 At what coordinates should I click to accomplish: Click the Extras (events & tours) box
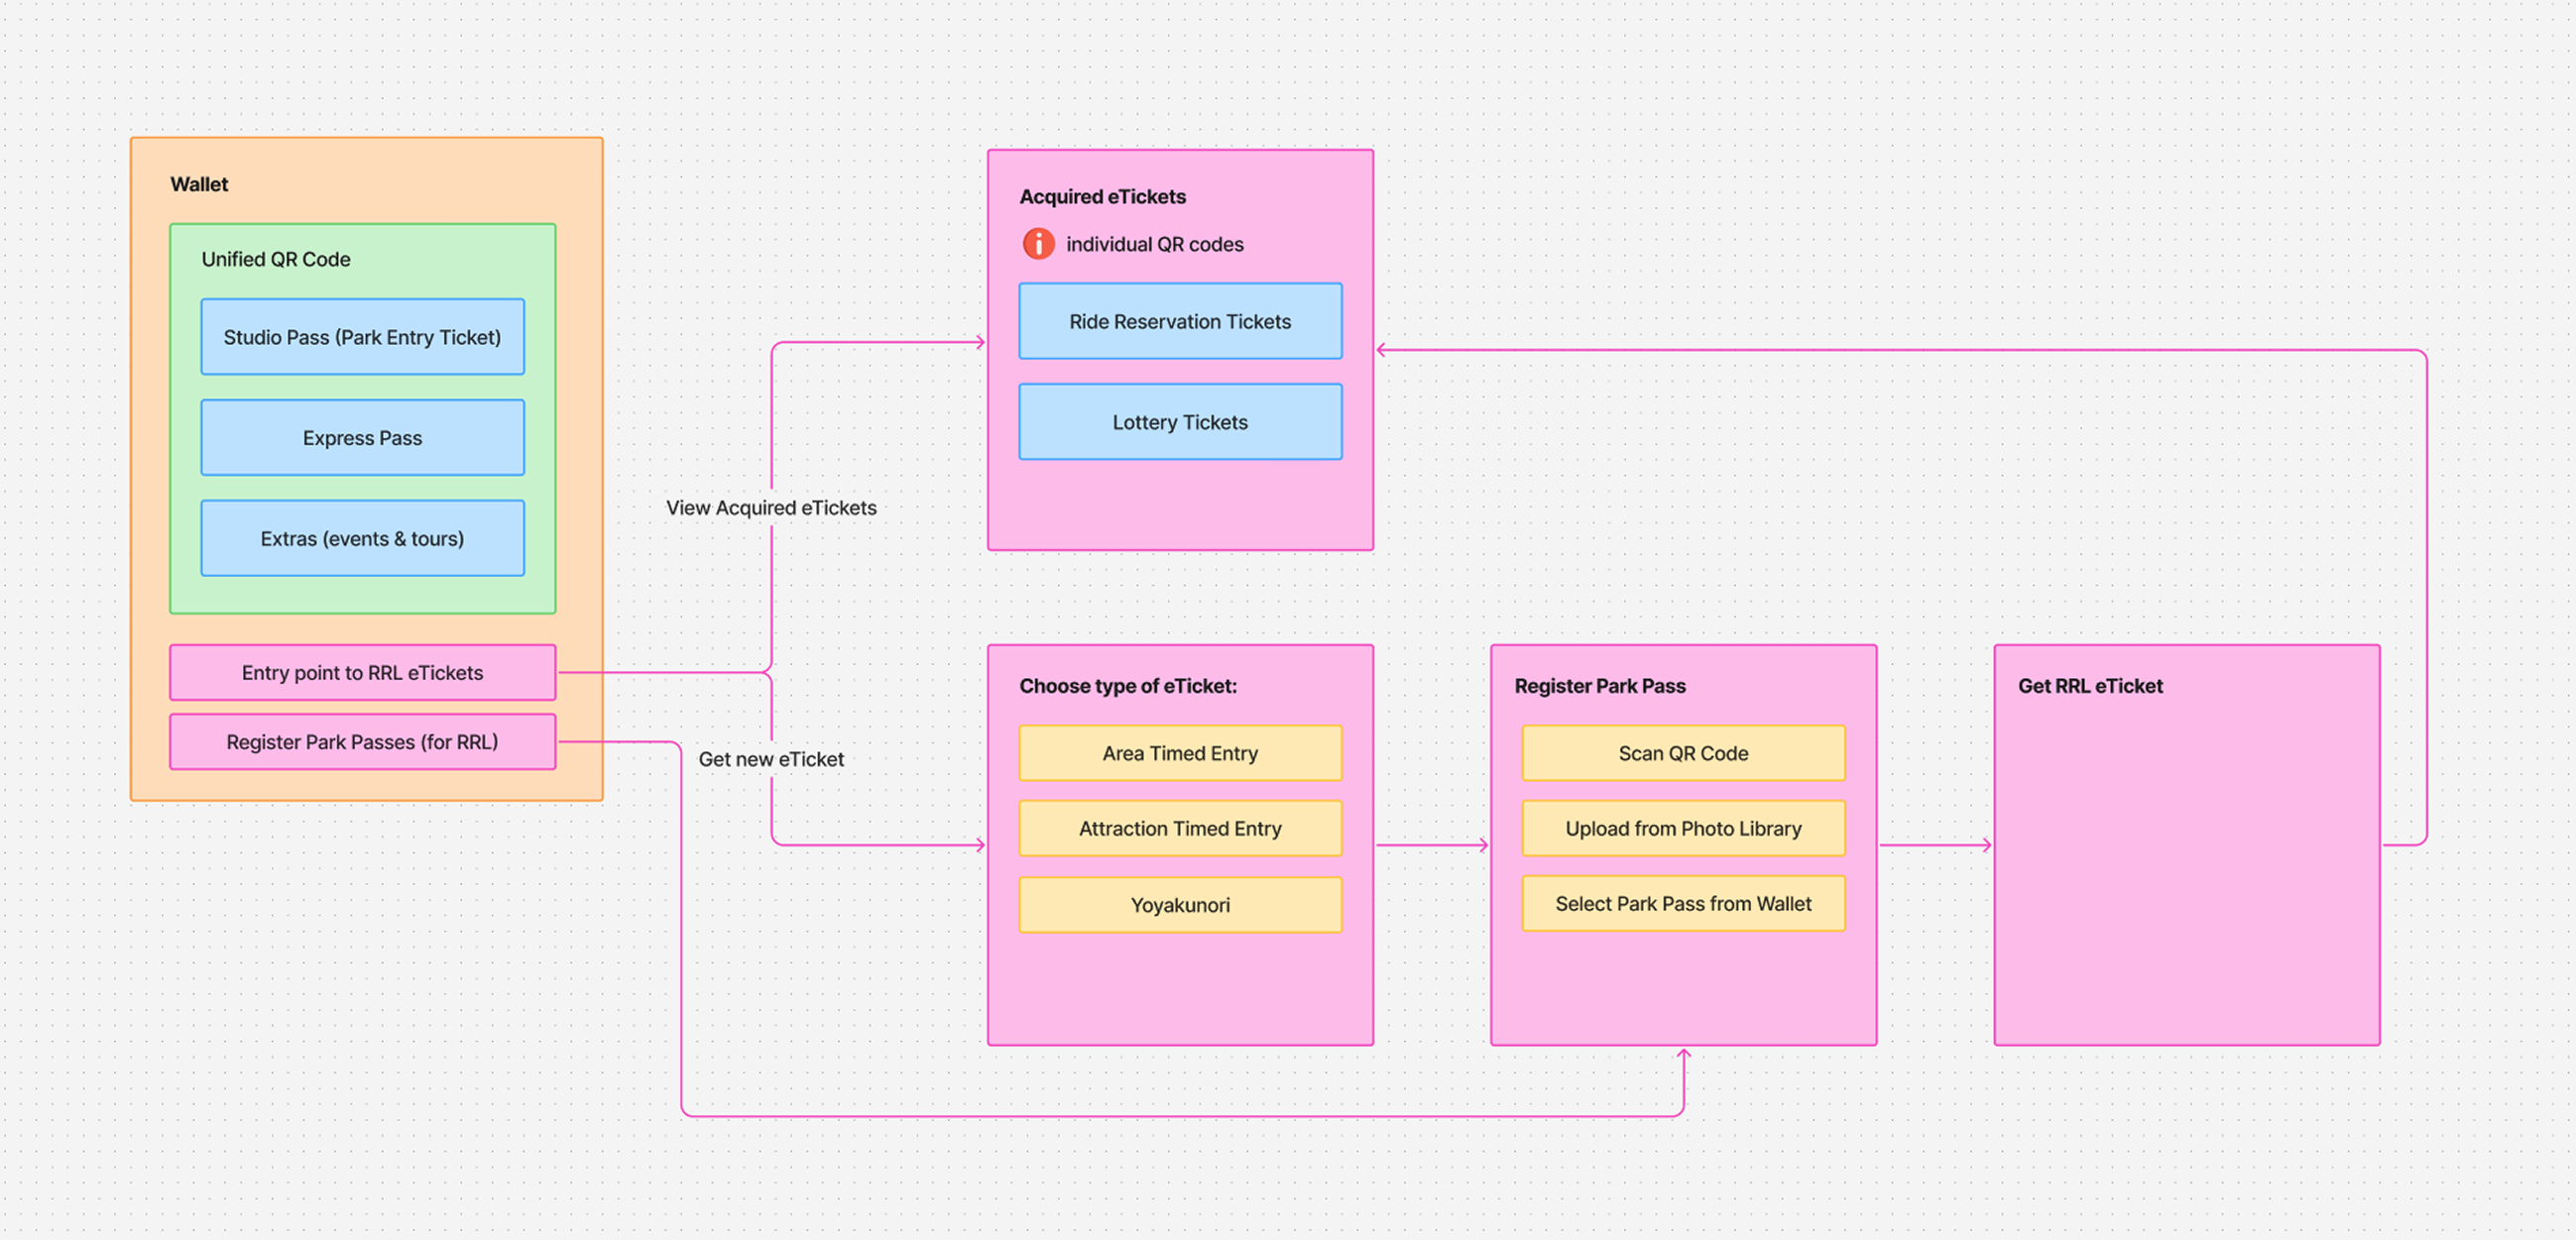point(362,539)
